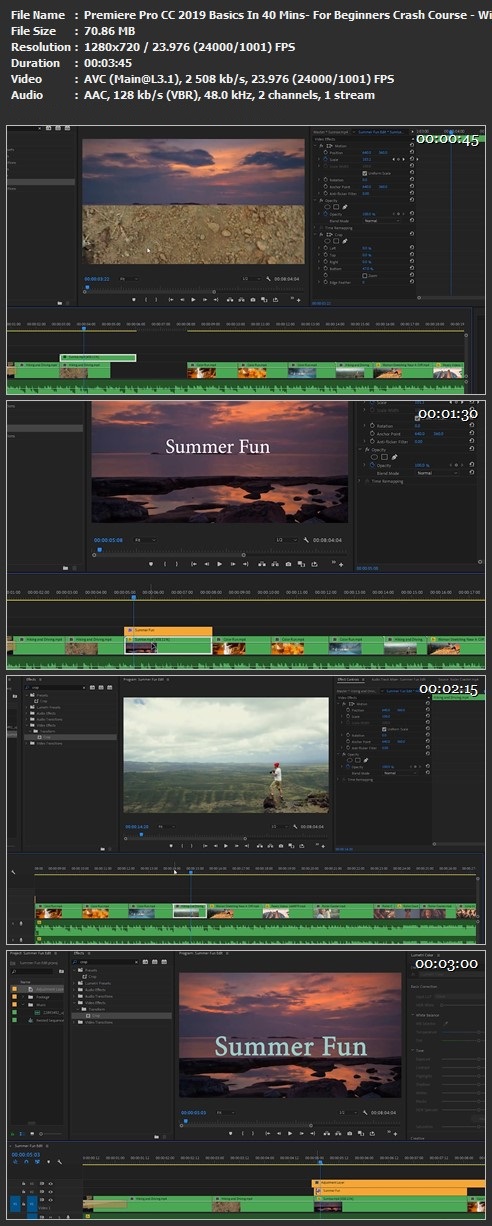Viewport: 492px width, 1226px height.
Task: Select Music bin in 00:03:00 Project panel
Action: (42, 1004)
